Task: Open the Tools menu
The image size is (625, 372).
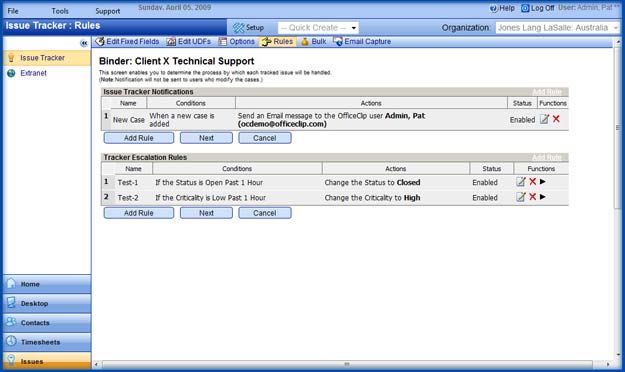Action: pyautogui.click(x=60, y=11)
